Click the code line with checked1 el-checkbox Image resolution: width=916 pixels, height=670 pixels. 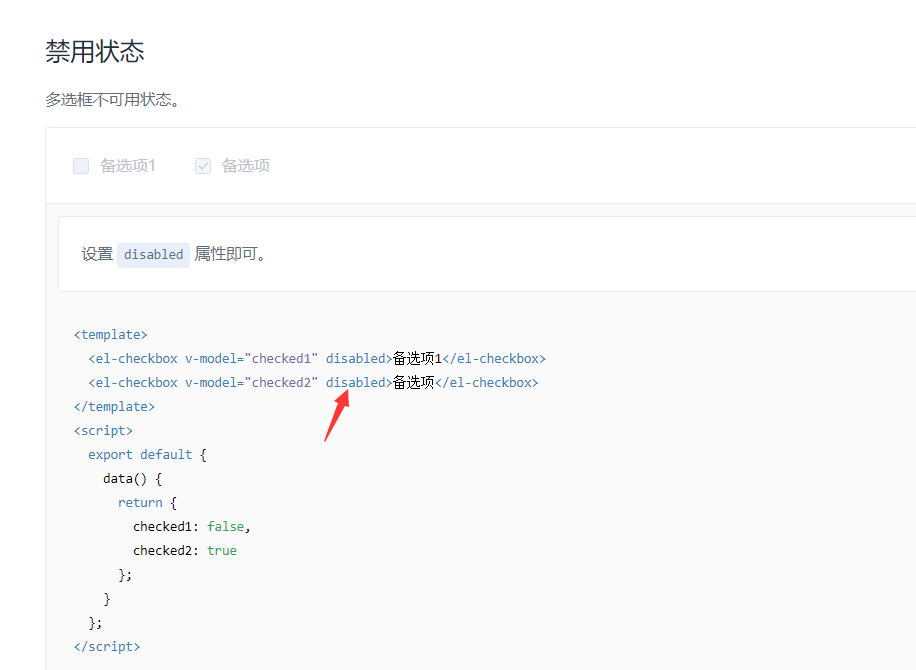click(x=317, y=359)
